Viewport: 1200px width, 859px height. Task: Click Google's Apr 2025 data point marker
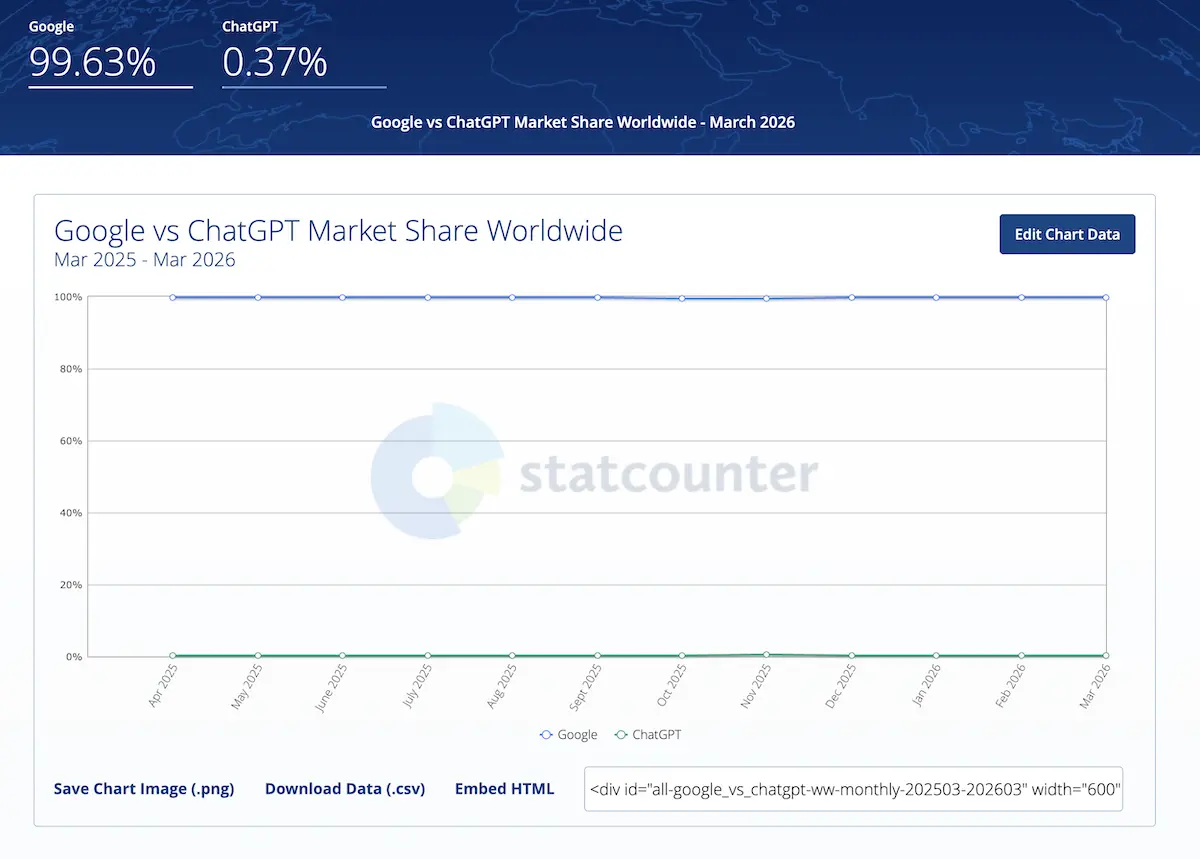[173, 297]
